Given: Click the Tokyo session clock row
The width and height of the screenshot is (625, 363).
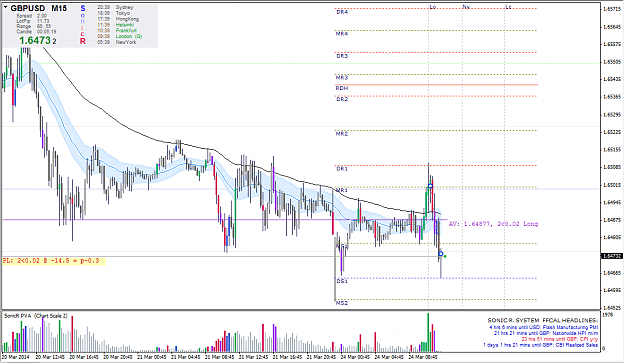Looking at the screenshot, I should [114, 13].
